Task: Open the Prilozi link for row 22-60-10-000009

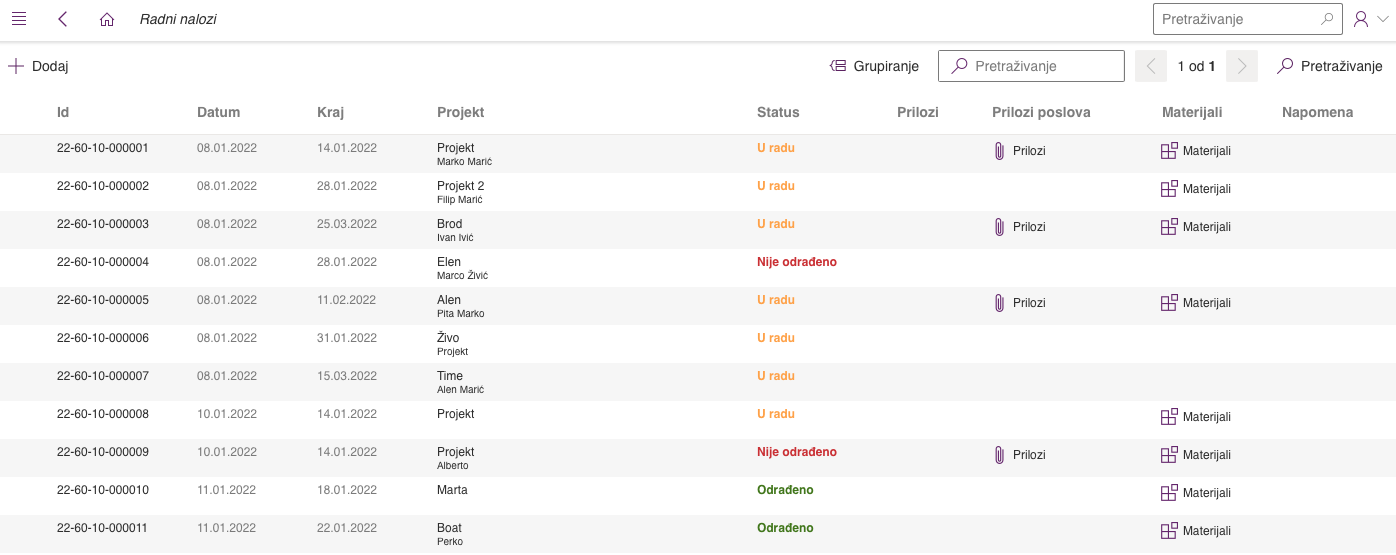Action: [x=1028, y=455]
